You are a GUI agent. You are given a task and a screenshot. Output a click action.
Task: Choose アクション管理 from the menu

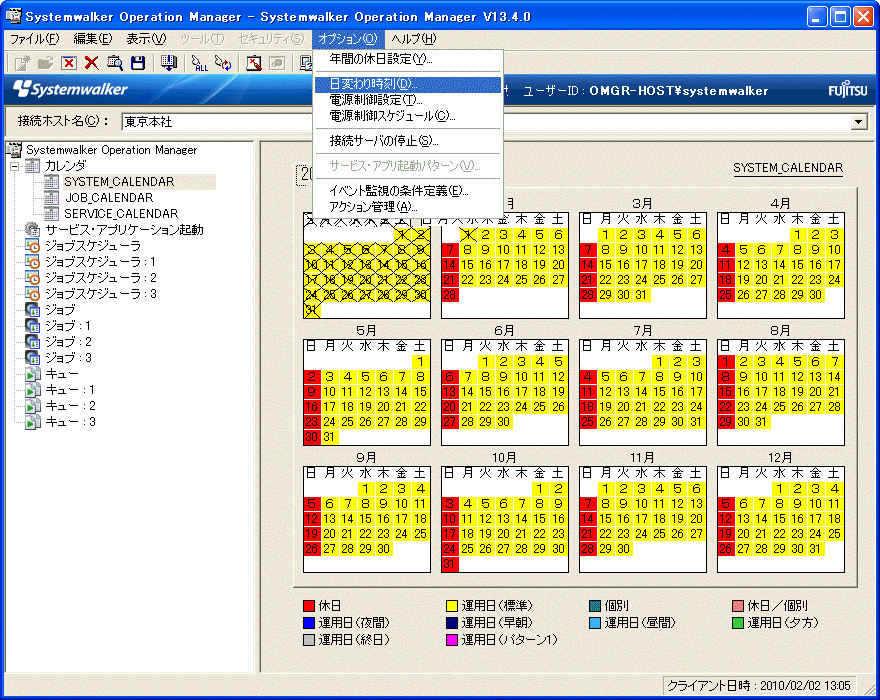tap(408, 207)
